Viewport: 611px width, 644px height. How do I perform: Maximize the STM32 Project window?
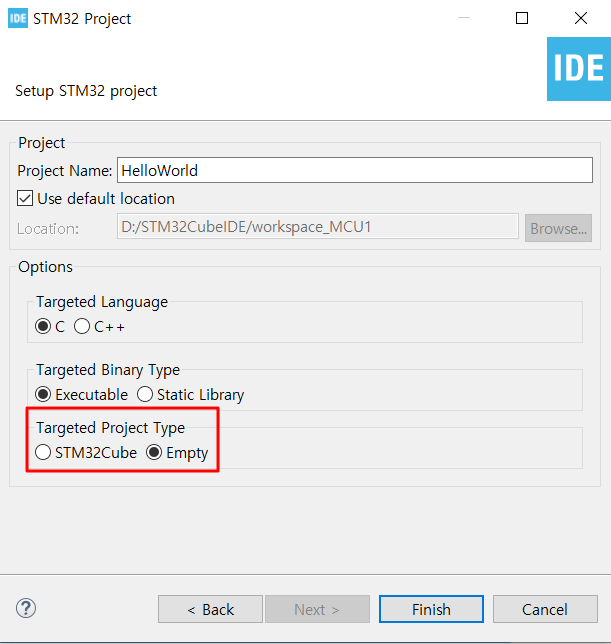tap(522, 18)
